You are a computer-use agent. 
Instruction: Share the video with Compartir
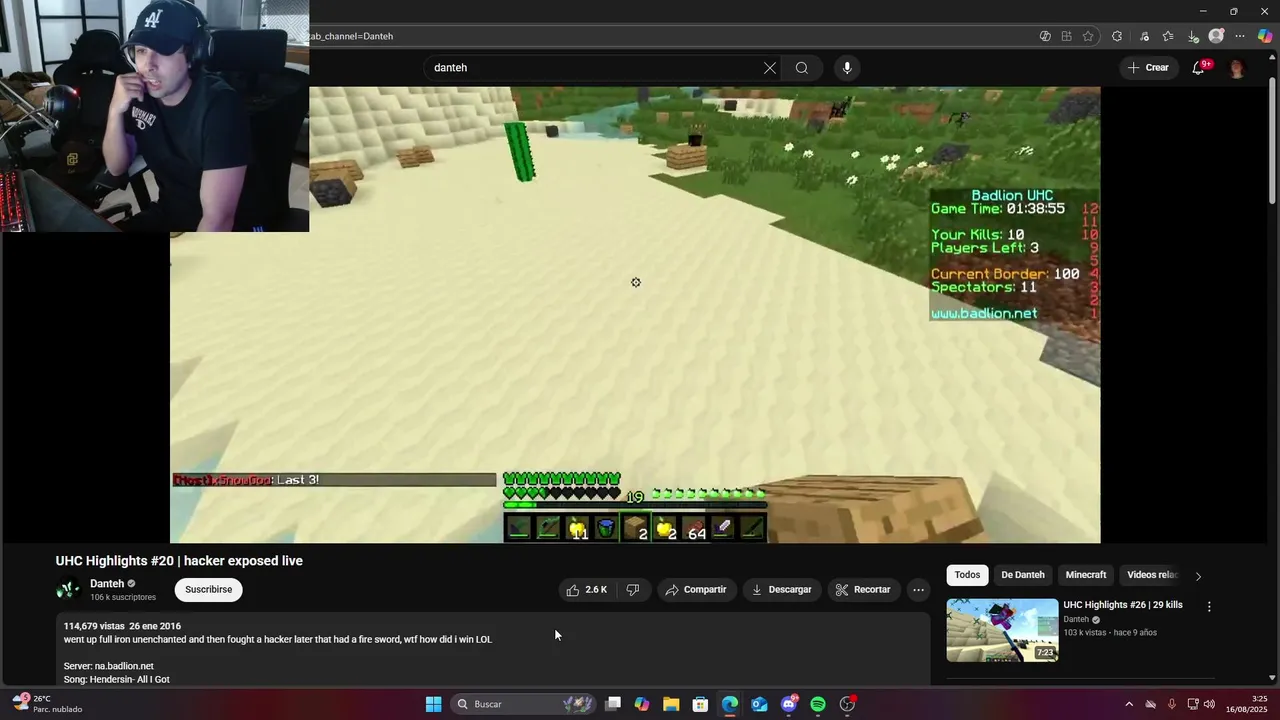(696, 590)
